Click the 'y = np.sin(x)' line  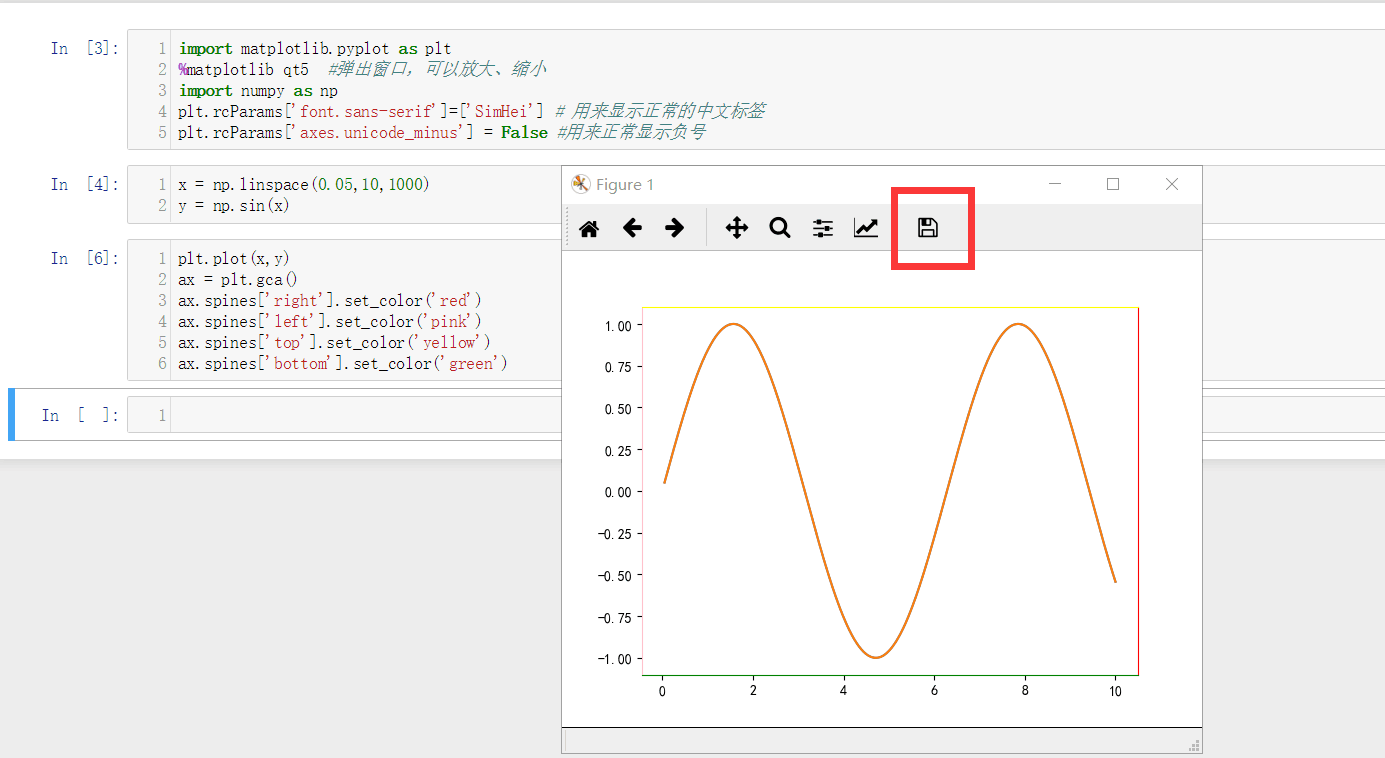234,206
